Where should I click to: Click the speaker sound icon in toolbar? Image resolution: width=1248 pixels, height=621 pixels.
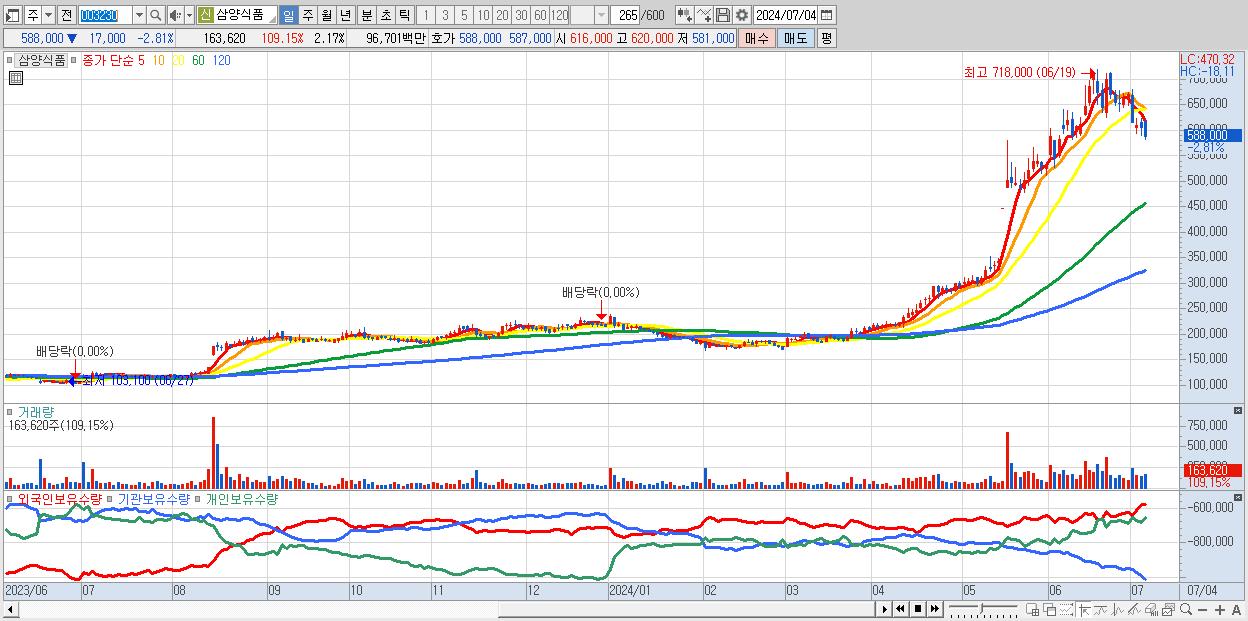[175, 15]
